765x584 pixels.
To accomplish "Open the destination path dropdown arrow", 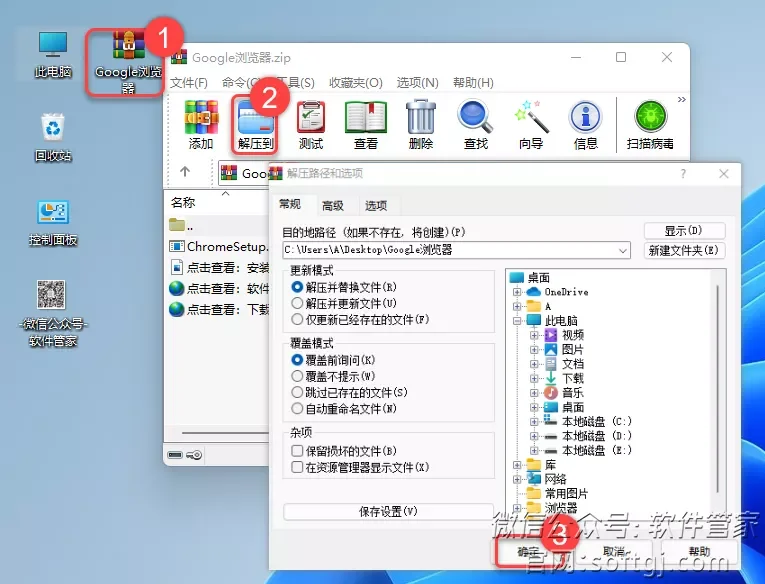I will (623, 250).
